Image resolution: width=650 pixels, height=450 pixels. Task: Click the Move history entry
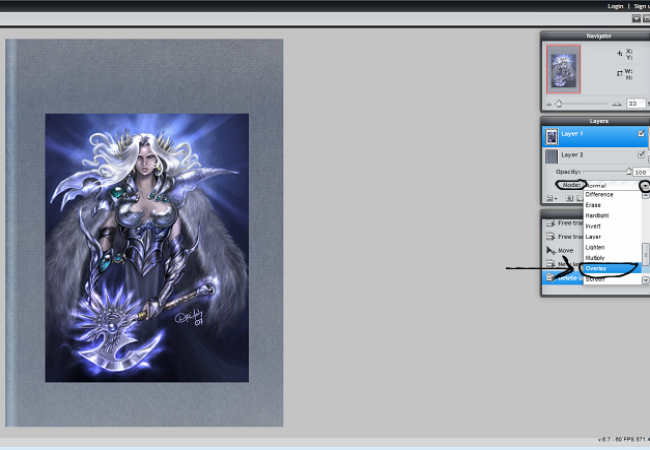tap(563, 251)
